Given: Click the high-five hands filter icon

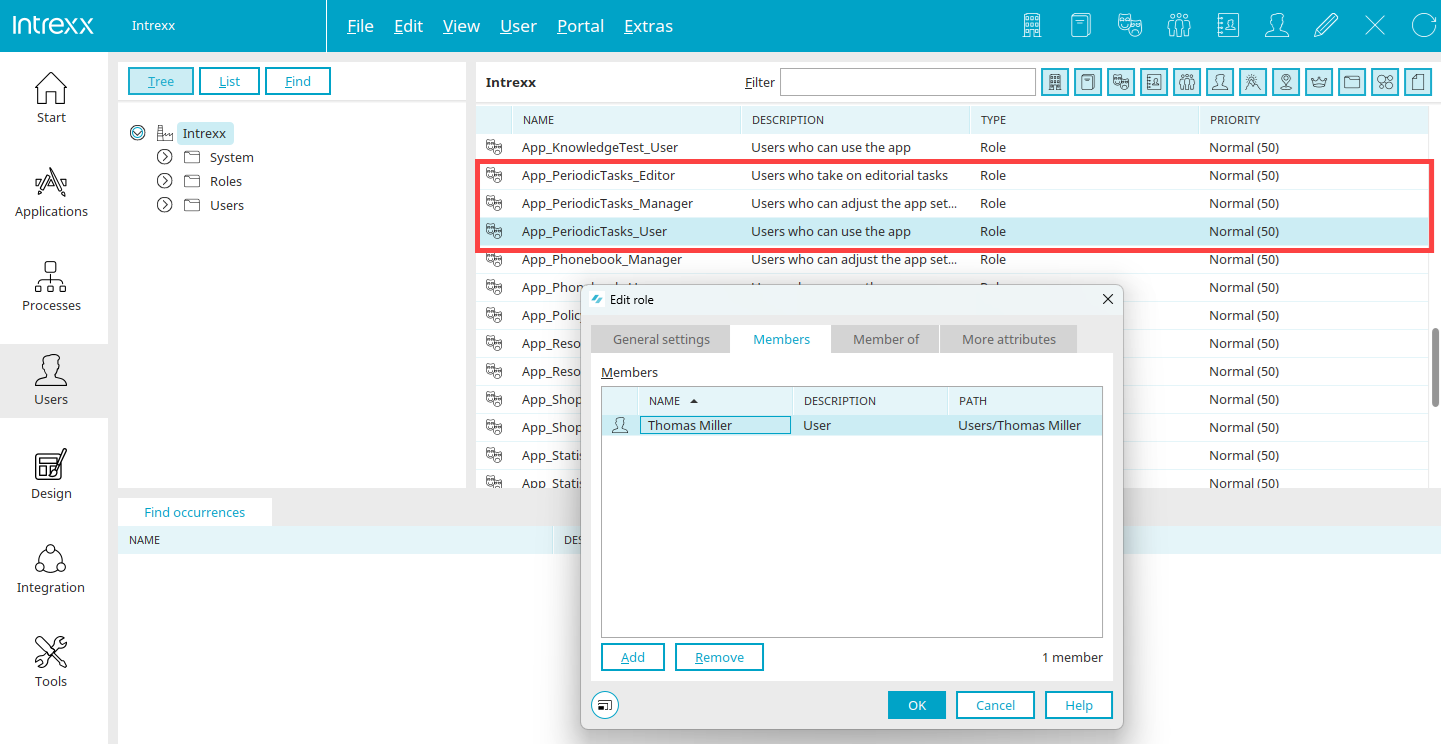Looking at the screenshot, I should (1253, 82).
